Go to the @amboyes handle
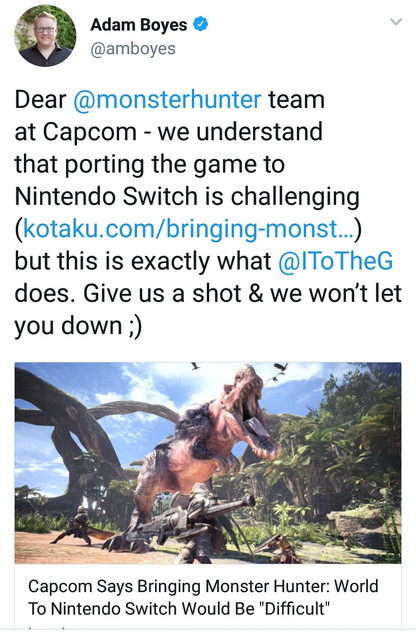 (133, 49)
